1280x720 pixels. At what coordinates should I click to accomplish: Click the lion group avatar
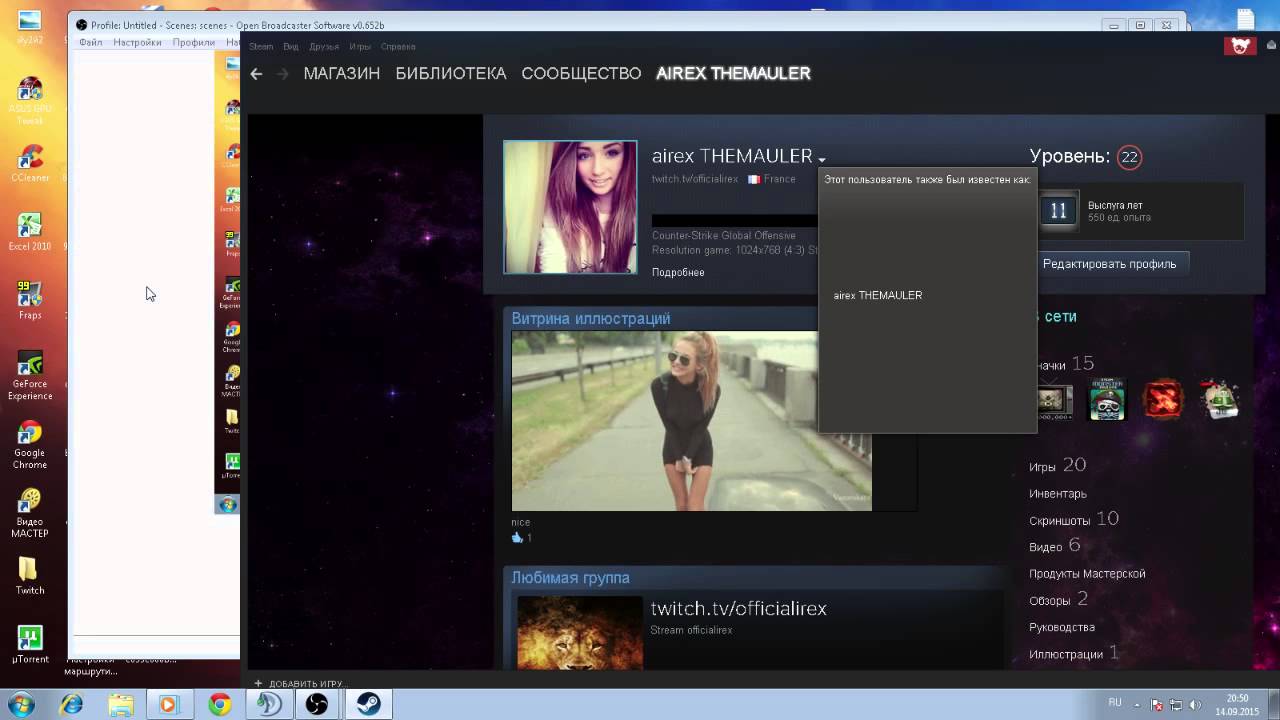point(580,633)
